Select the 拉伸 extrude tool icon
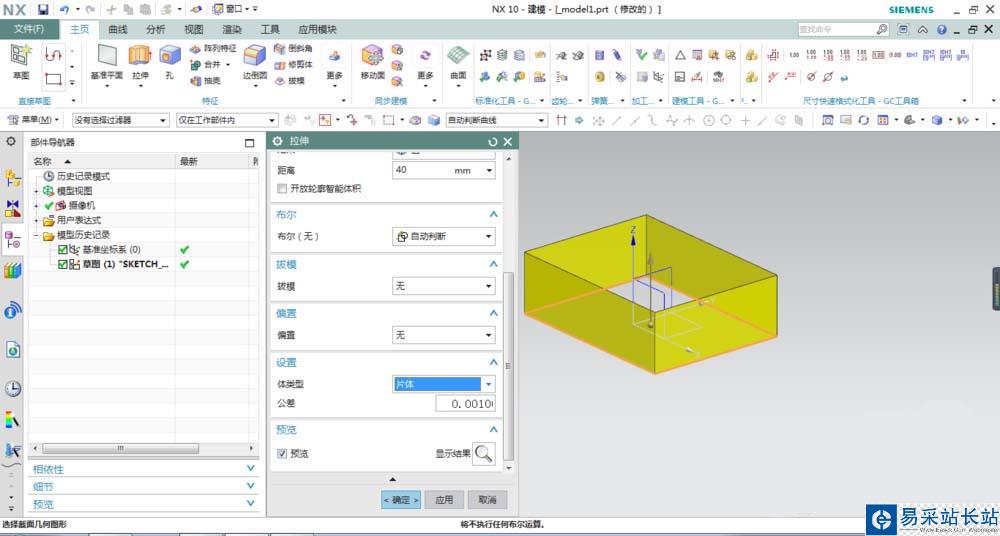Viewport: 1000px width, 536px height. (140, 56)
